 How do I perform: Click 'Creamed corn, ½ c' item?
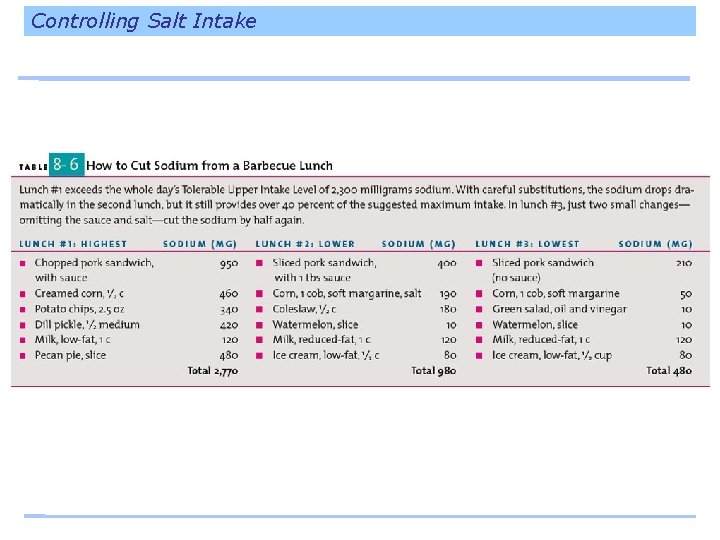coord(79,293)
